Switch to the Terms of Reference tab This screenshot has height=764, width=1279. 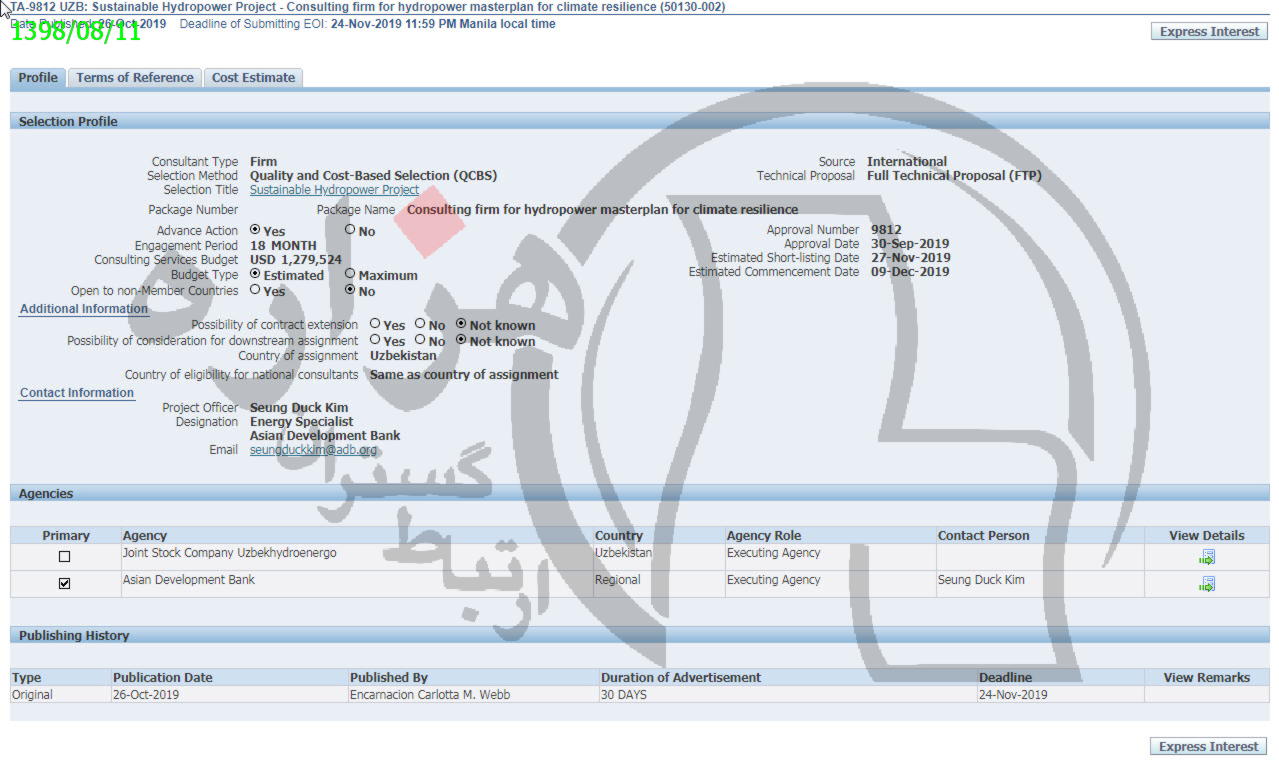click(x=135, y=78)
